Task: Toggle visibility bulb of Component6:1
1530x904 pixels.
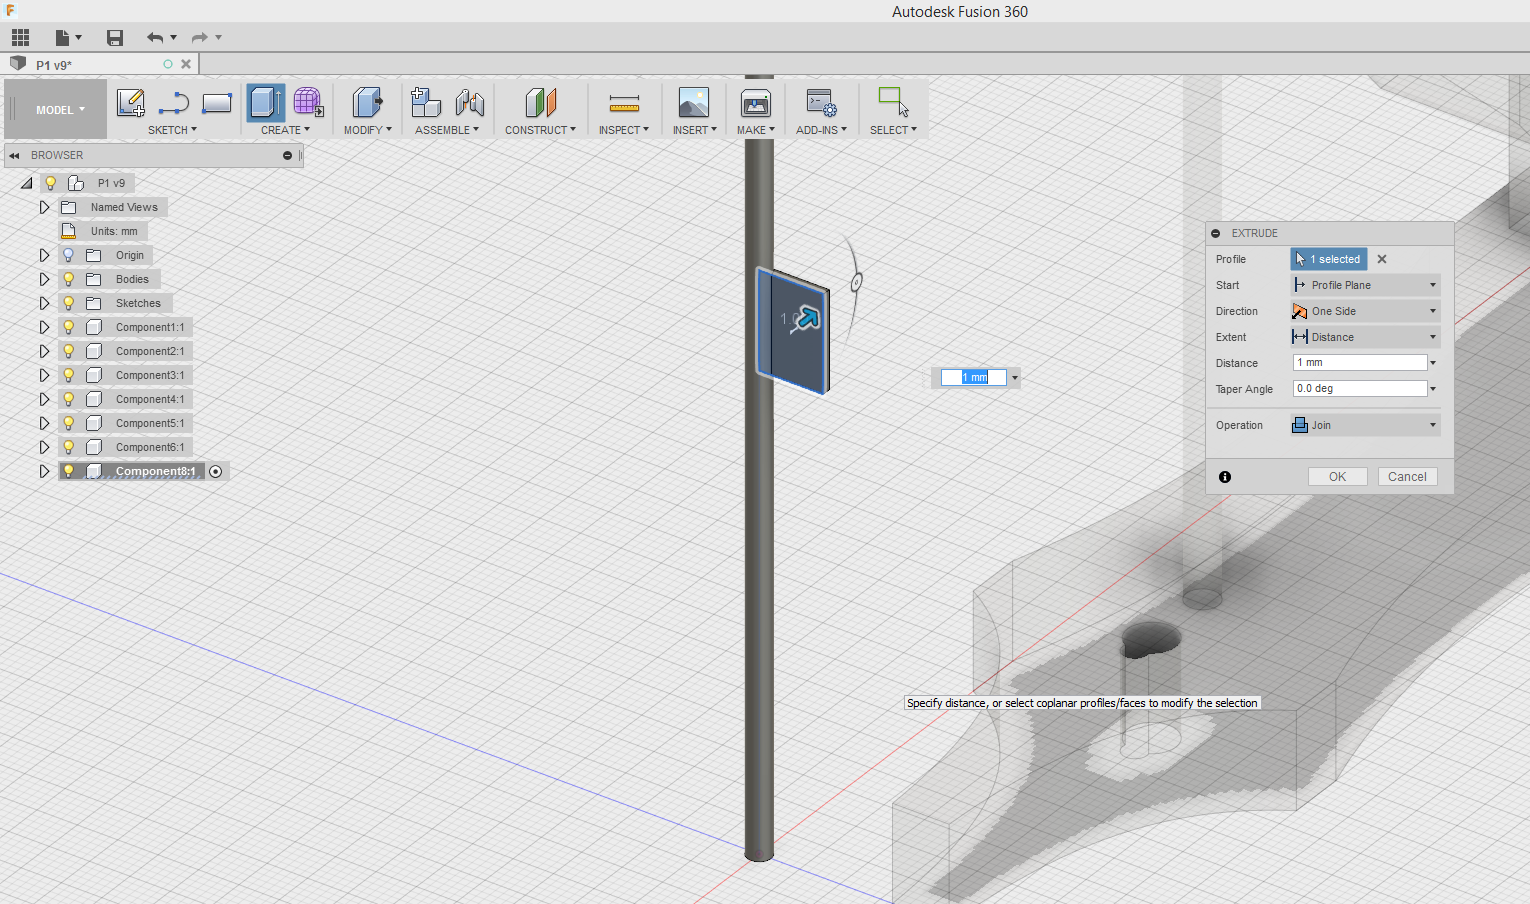Action: click(69, 447)
